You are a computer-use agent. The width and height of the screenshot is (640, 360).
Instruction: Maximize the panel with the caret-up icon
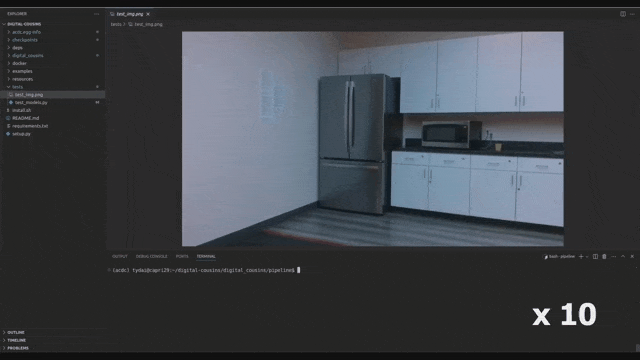pos(623,256)
